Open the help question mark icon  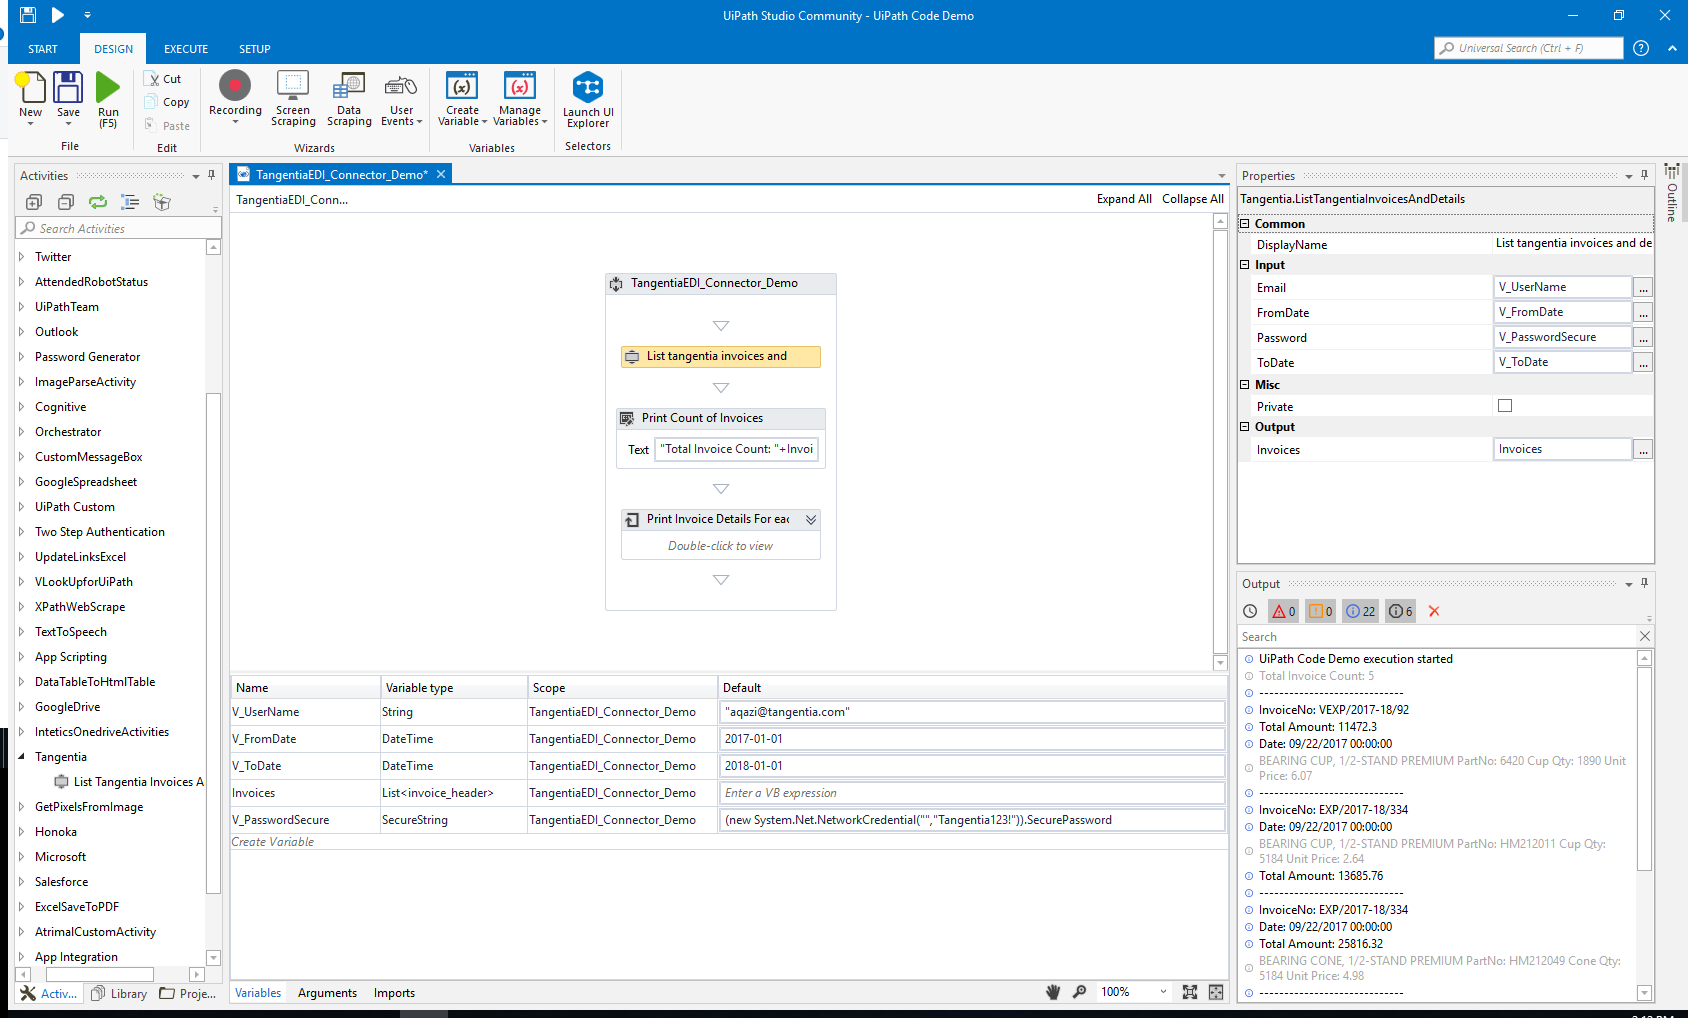click(x=1641, y=48)
